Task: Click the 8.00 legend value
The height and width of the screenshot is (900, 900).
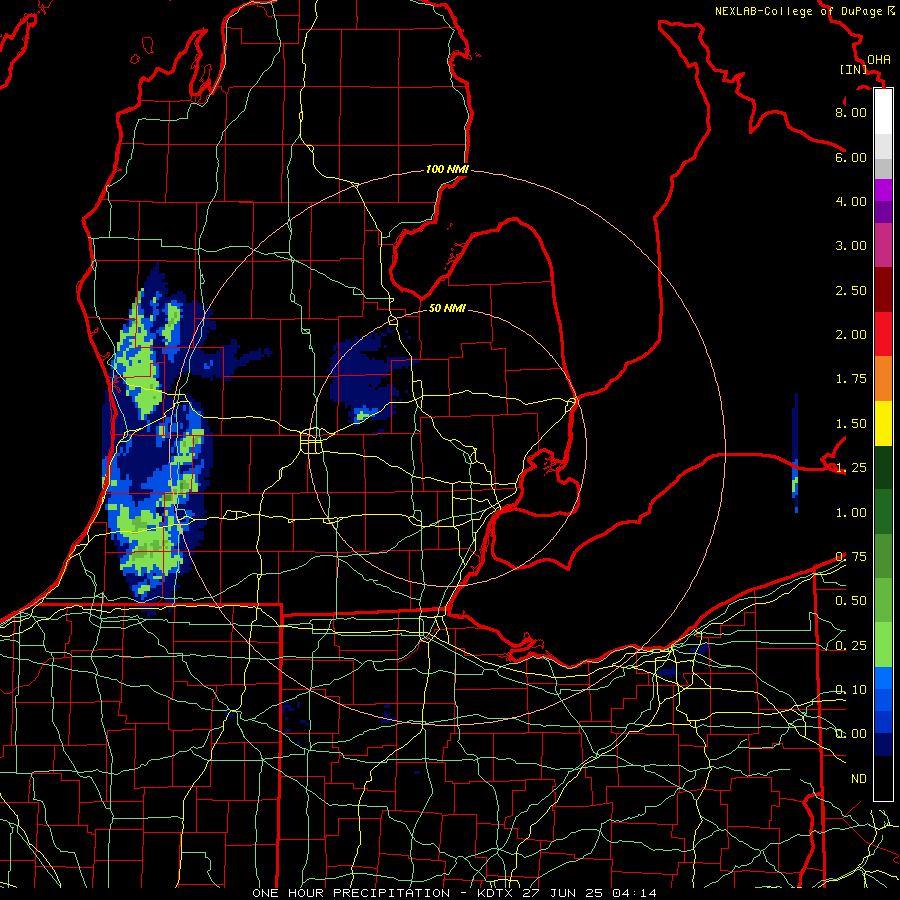Action: pos(851,112)
